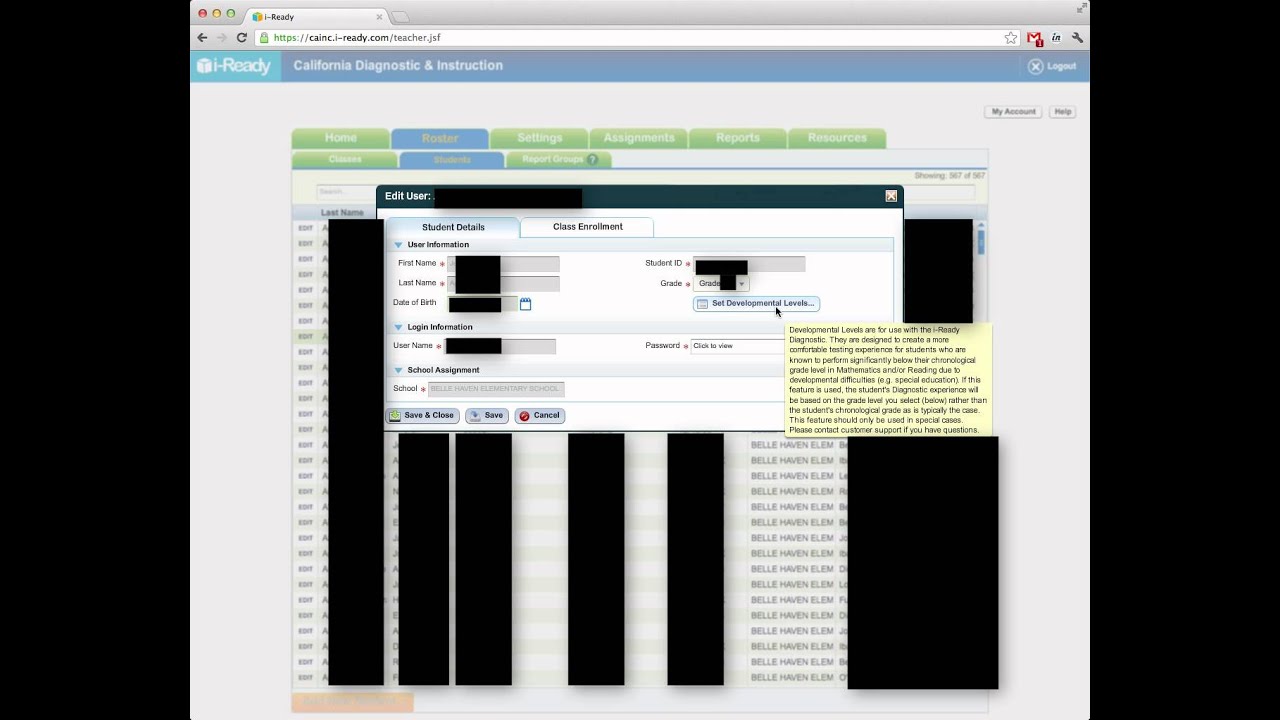1280x720 pixels.
Task: Click the School name field
Action: tap(495, 388)
